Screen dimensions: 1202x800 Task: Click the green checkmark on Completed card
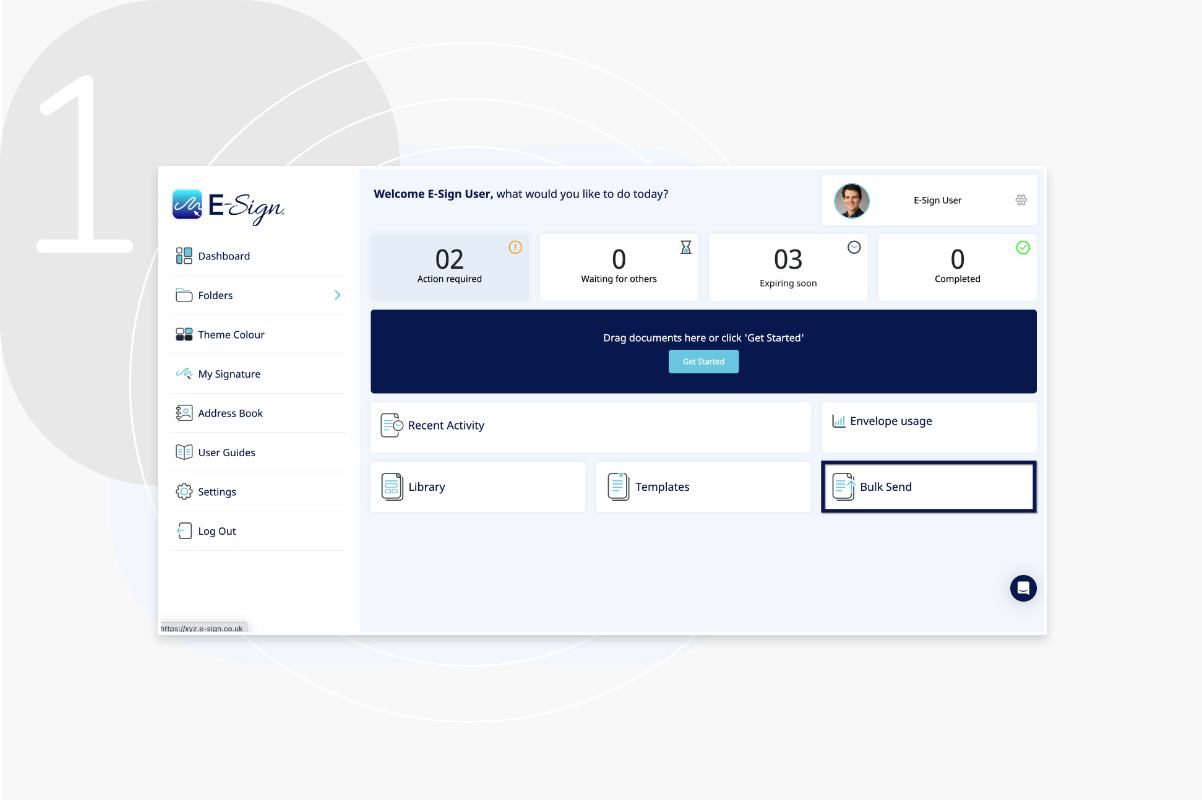tap(1023, 247)
